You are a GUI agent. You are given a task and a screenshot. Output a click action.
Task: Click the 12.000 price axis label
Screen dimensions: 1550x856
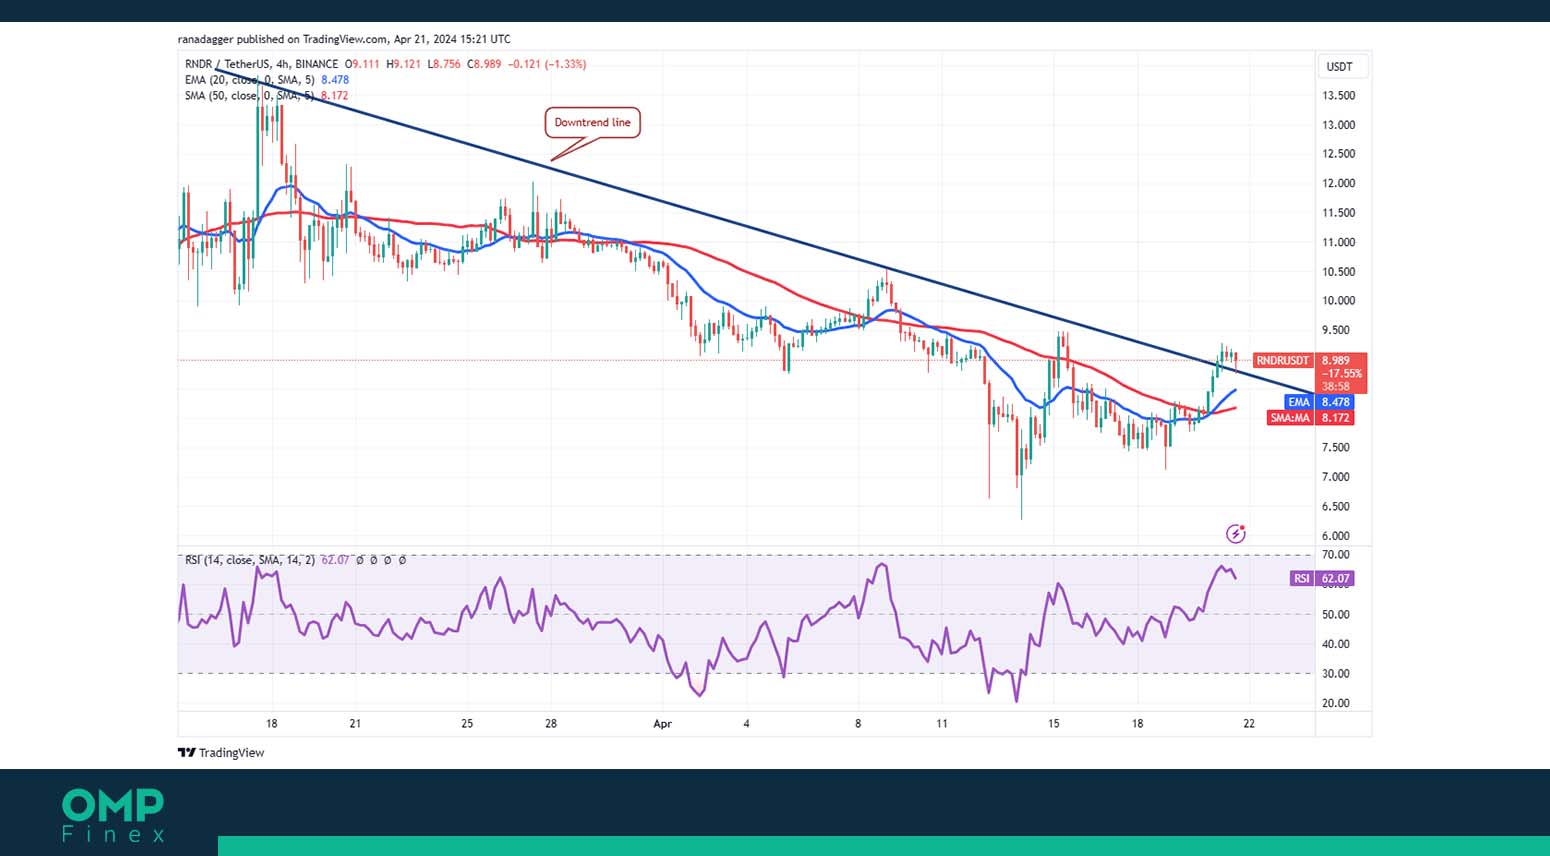(x=1339, y=183)
